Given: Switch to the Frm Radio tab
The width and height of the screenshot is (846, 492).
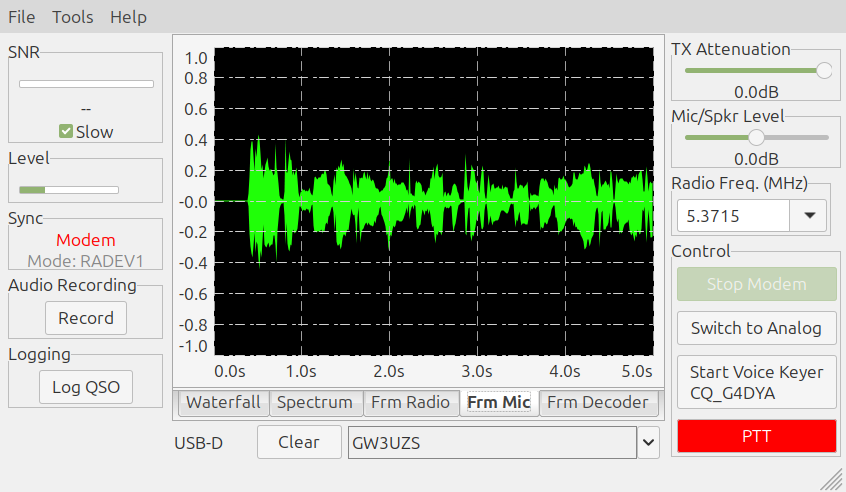Looking at the screenshot, I should (411, 402).
